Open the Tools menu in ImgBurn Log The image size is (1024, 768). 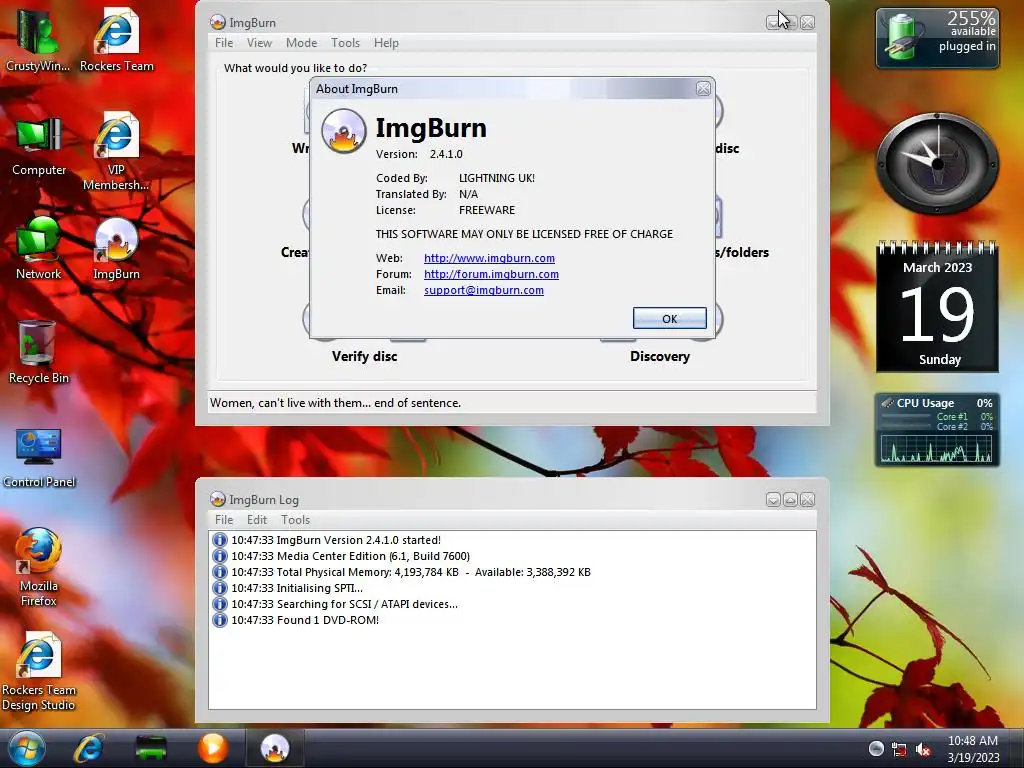(x=295, y=520)
